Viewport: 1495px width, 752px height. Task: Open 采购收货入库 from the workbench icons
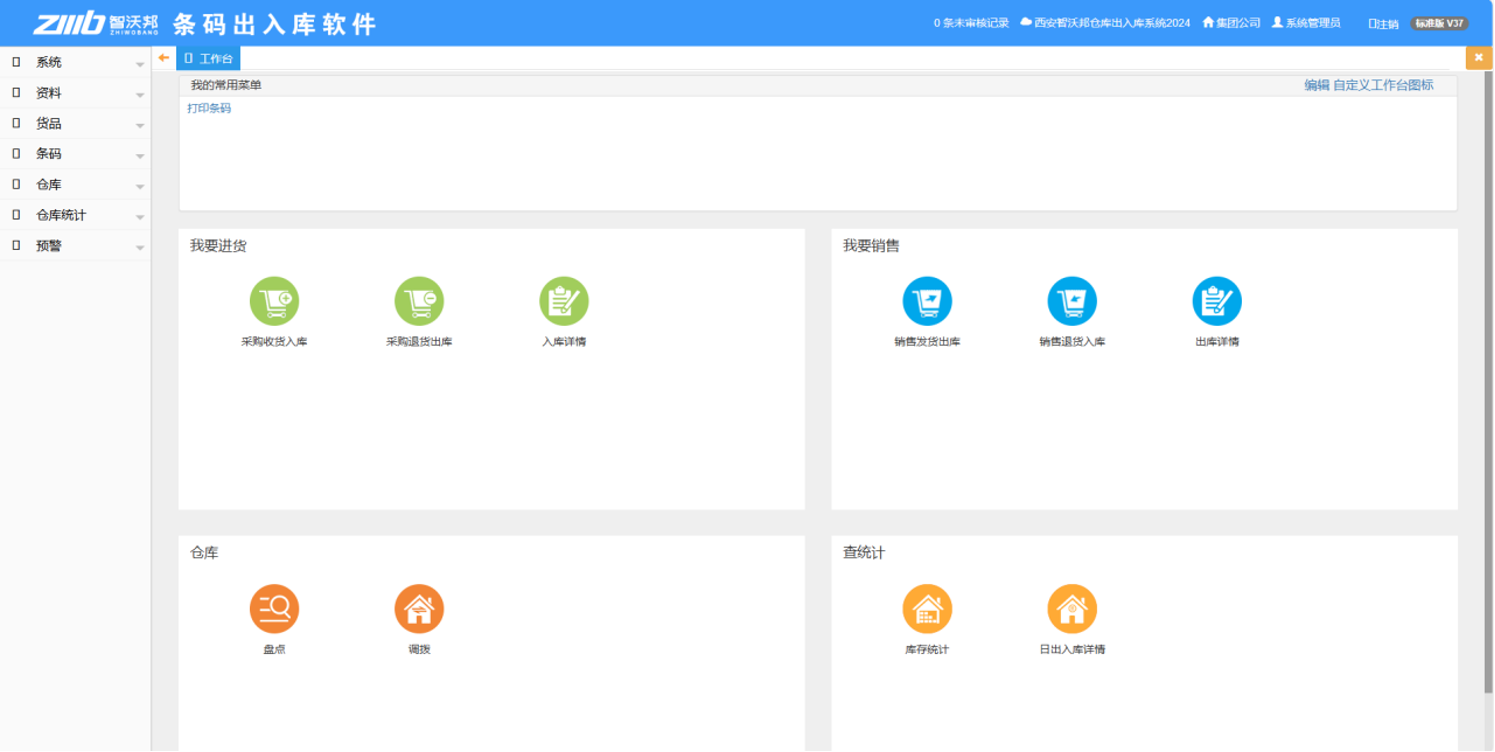274,301
